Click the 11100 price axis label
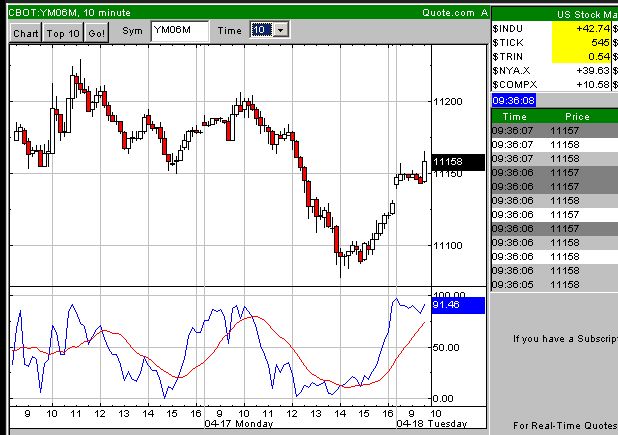Viewport: 618px width, 435px height. click(448, 245)
